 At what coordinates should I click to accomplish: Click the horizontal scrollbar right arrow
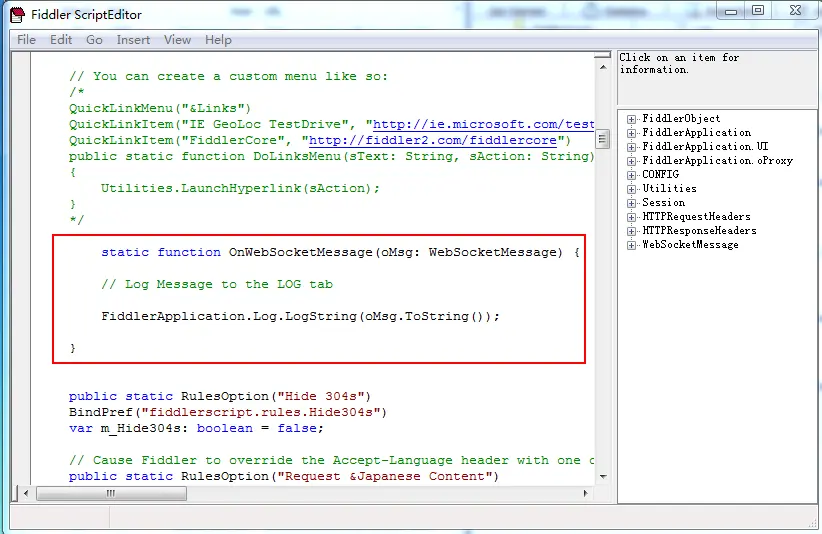pyautogui.click(x=586, y=493)
